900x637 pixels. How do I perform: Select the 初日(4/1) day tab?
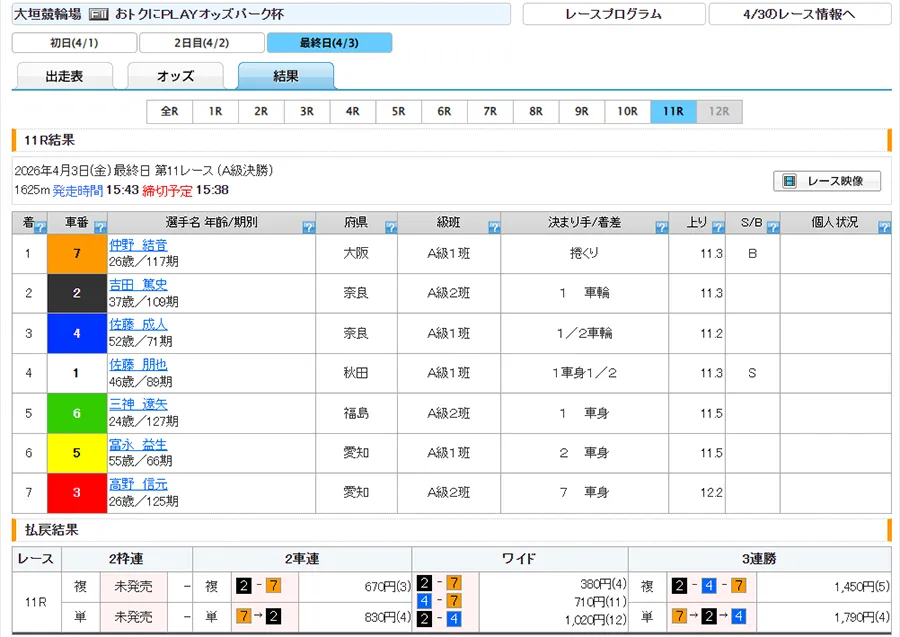coord(74,43)
